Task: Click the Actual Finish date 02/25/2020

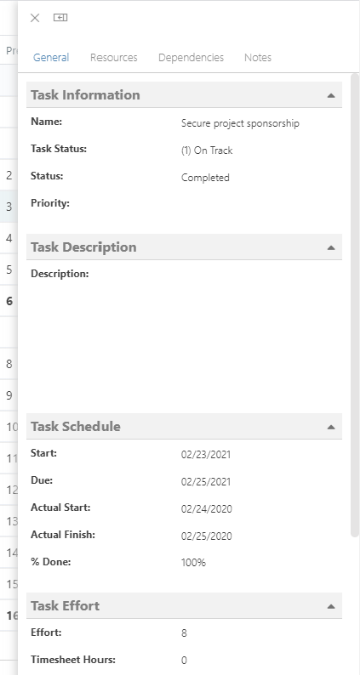Action: pos(207,536)
